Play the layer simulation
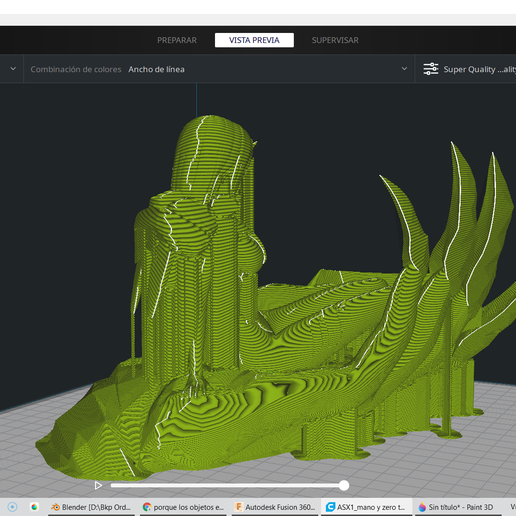 click(98, 485)
